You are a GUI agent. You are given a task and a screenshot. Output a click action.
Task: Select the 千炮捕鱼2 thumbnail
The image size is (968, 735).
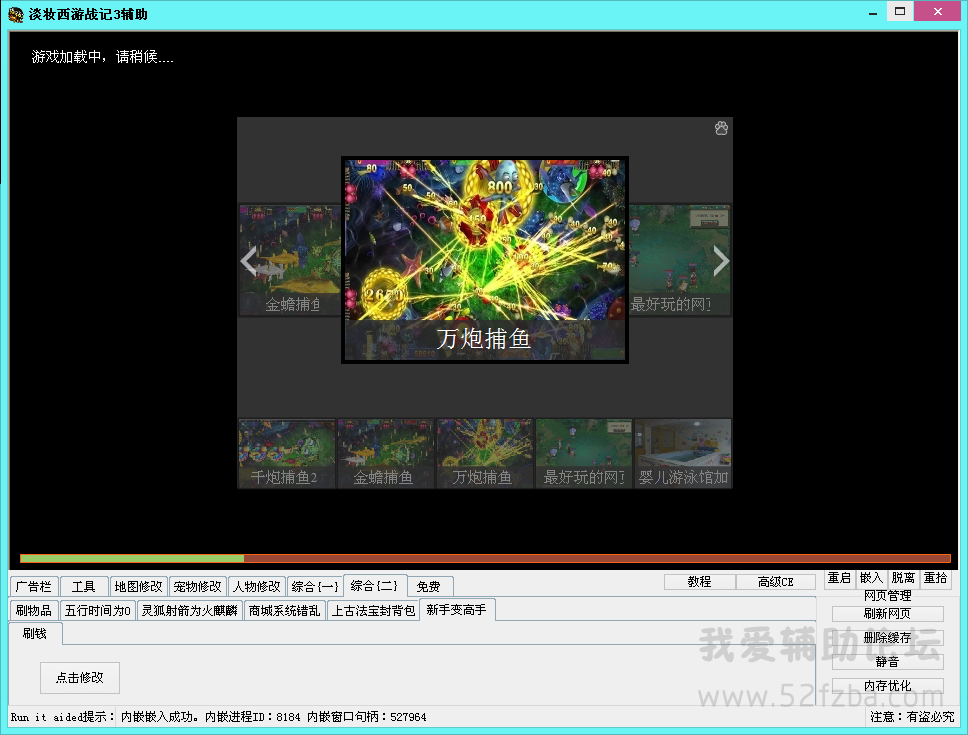click(286, 454)
